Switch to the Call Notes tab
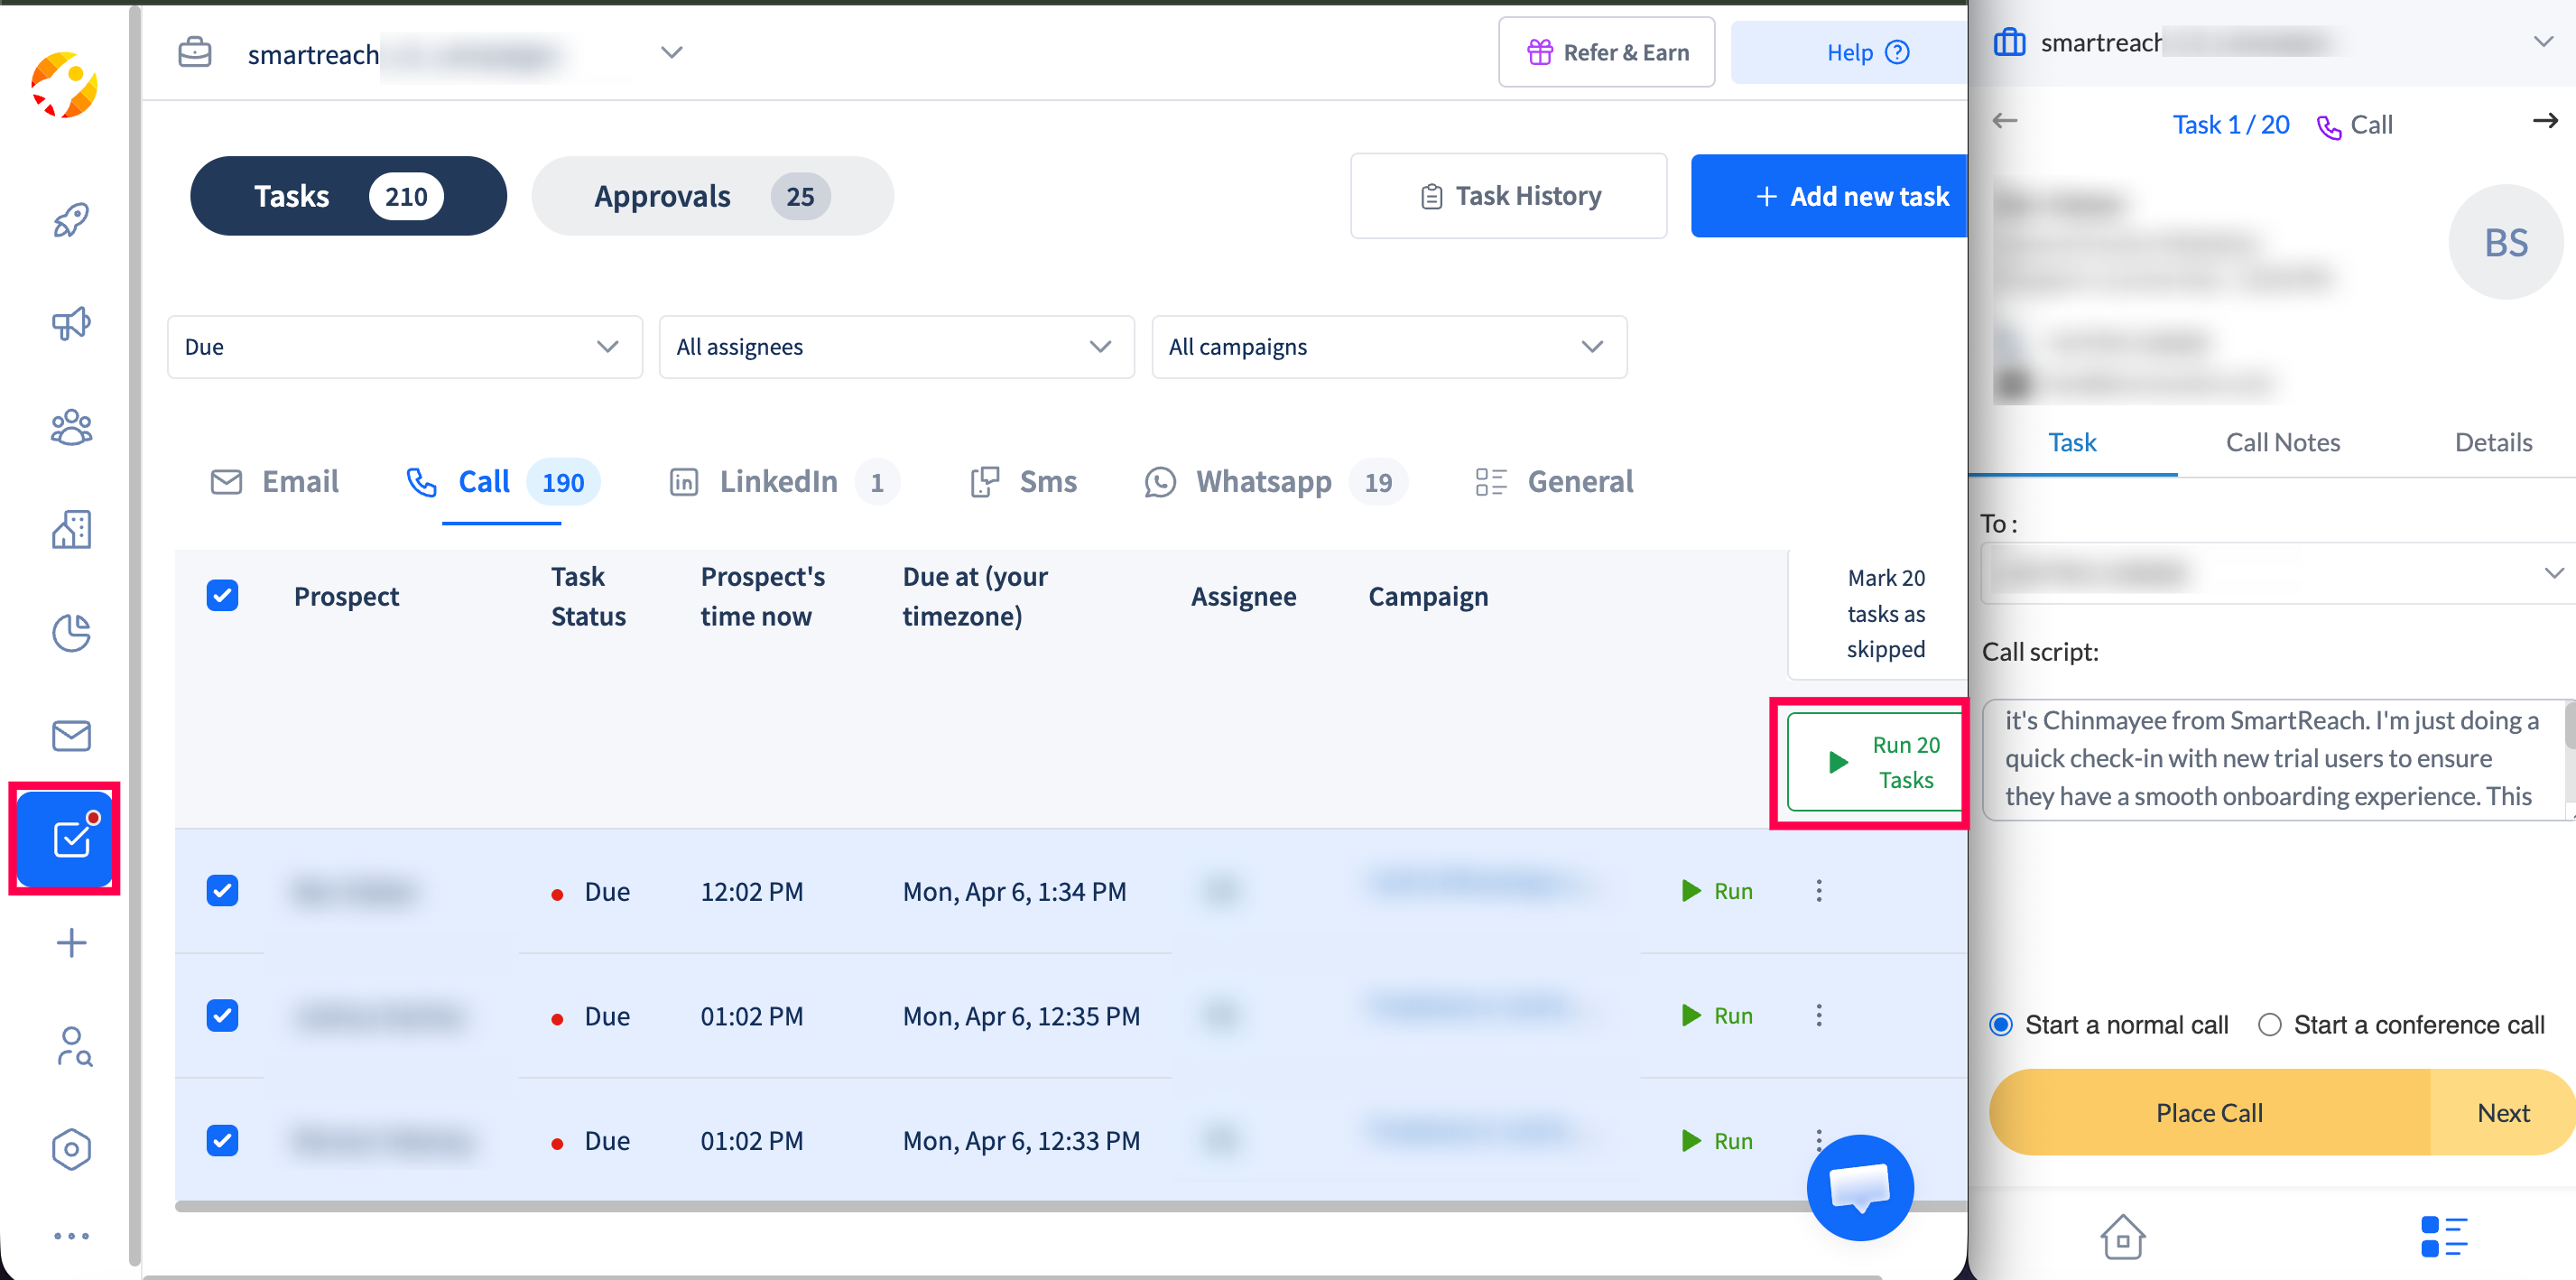 2282,443
